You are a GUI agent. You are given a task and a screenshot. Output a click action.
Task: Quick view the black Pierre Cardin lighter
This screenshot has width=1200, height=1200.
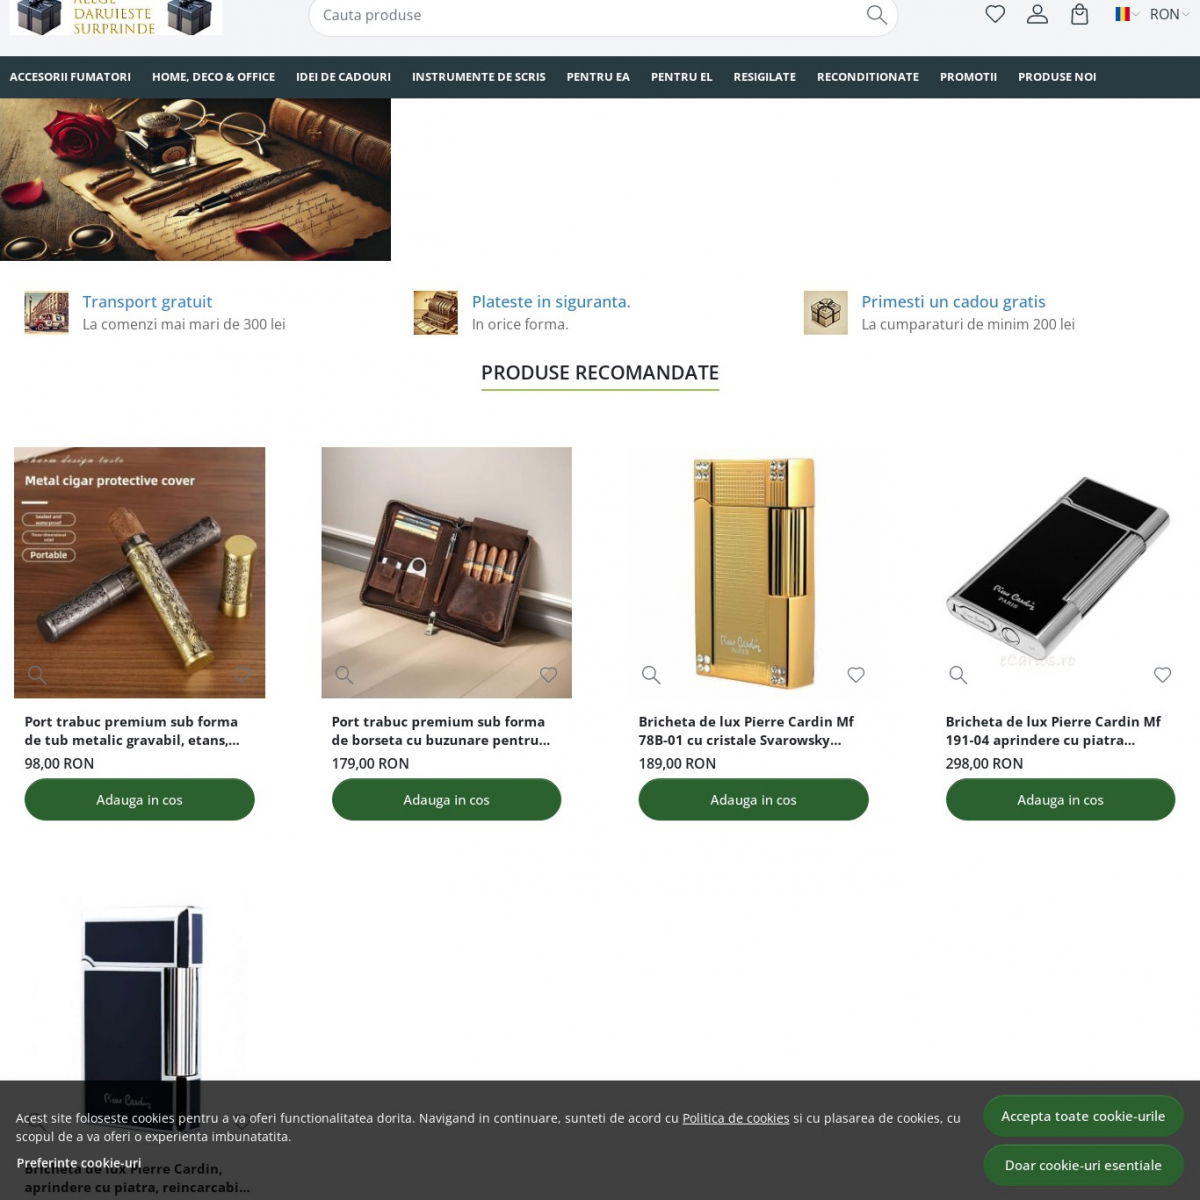tap(958, 675)
